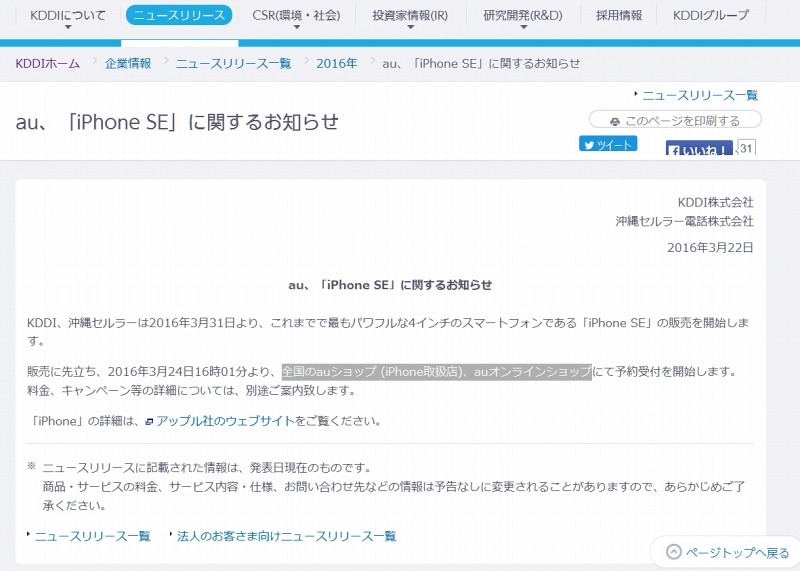Open 法人のお客さま向けニュースリリース一覧 link

tap(287, 536)
